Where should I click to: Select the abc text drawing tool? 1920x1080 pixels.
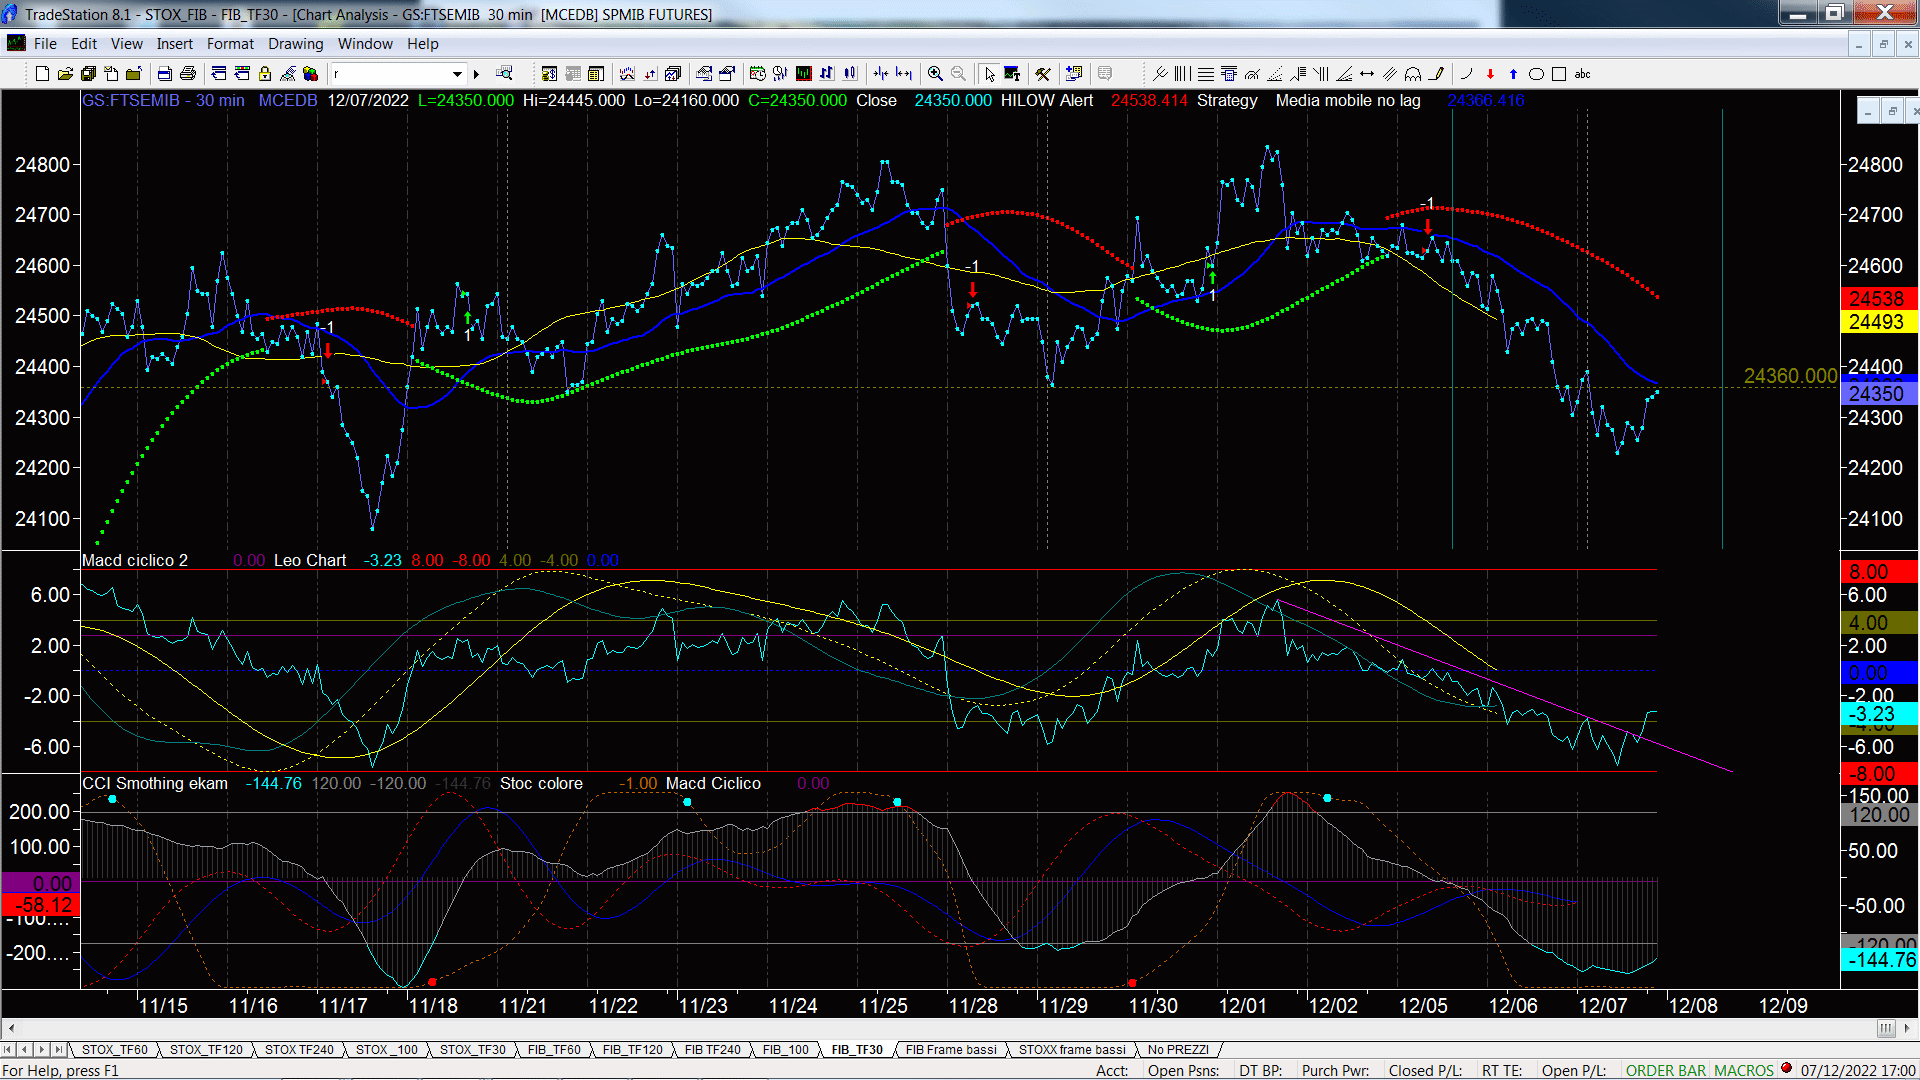coord(1582,74)
